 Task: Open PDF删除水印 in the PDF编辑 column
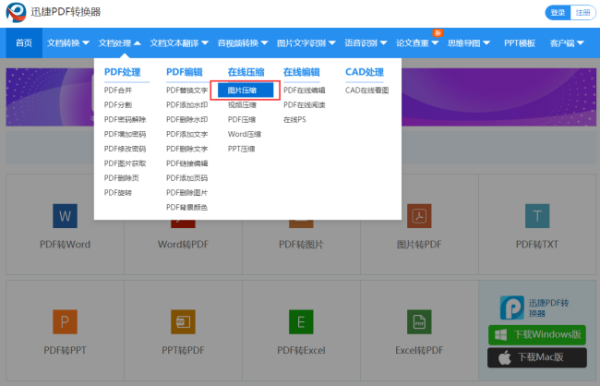click(x=187, y=119)
